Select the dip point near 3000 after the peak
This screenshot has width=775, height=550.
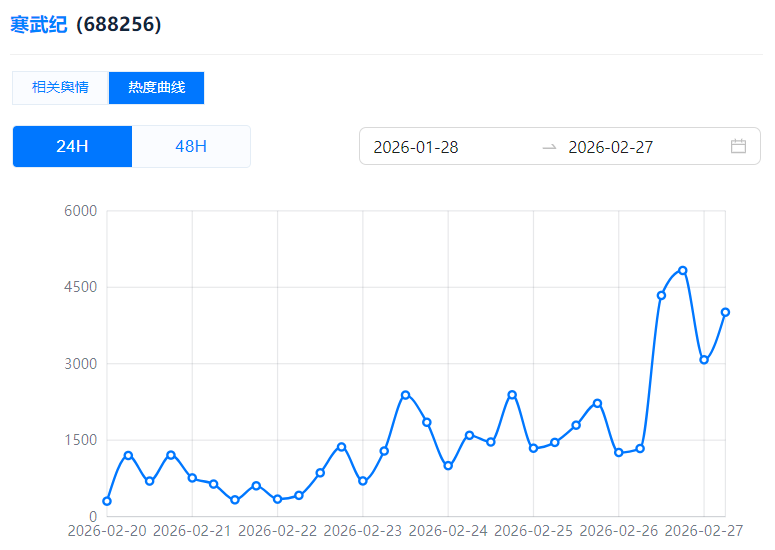[704, 360]
